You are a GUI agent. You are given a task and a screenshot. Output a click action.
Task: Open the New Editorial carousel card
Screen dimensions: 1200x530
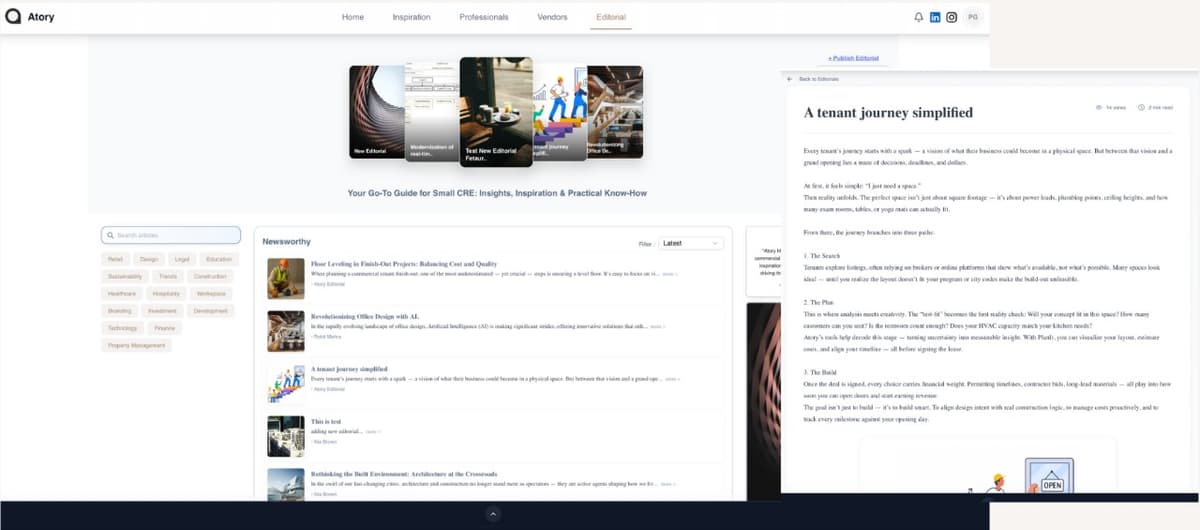(376, 112)
